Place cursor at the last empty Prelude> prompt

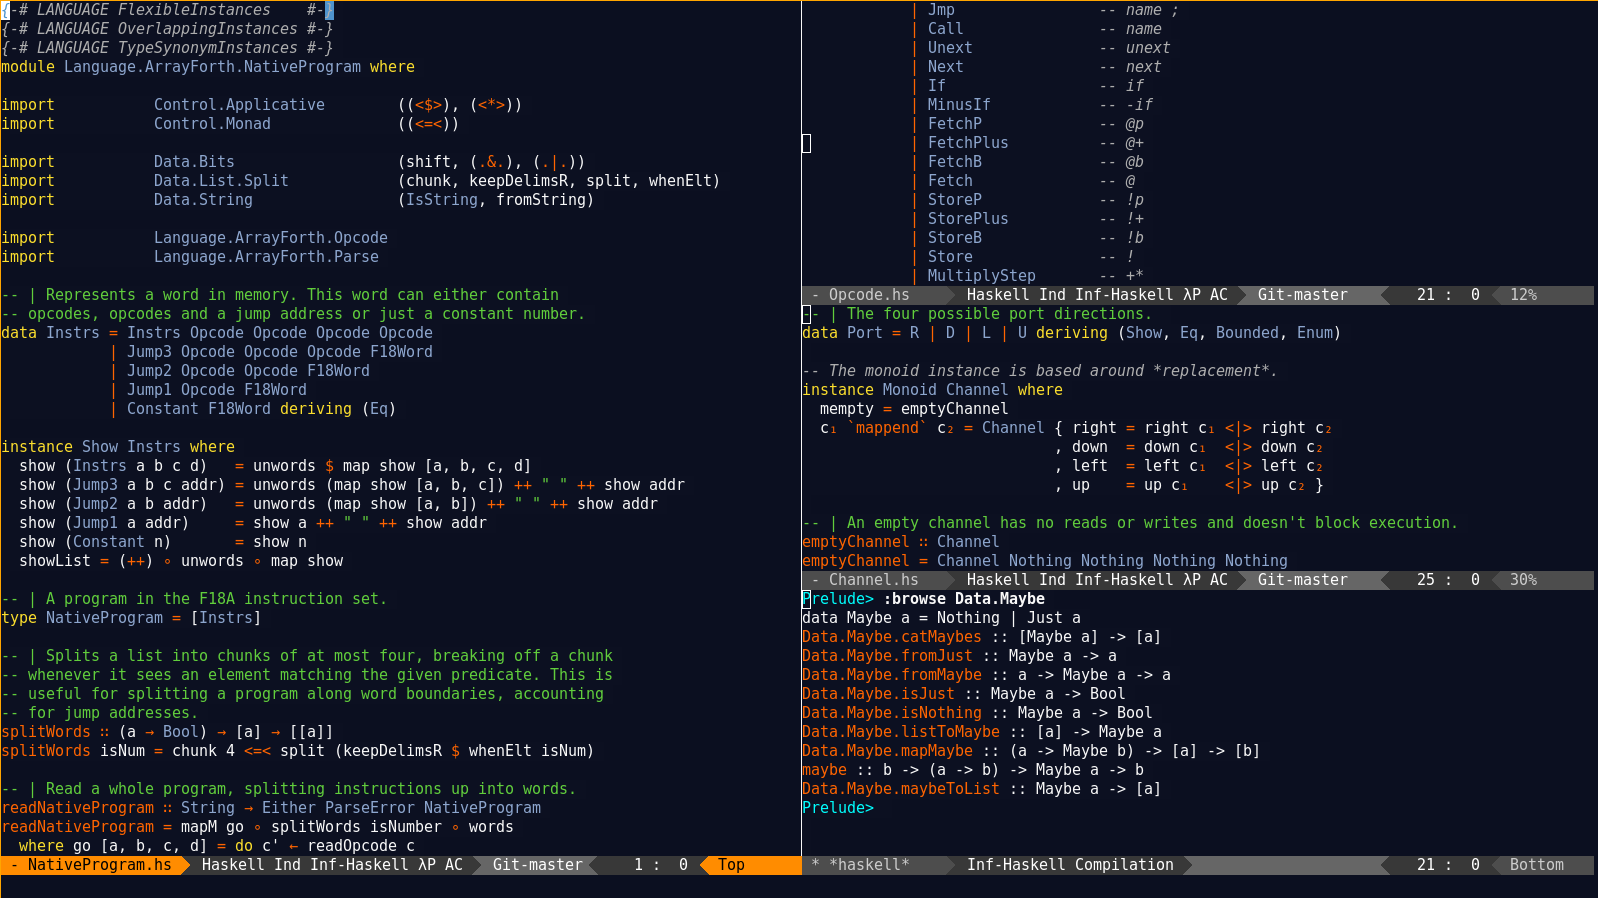point(882,808)
